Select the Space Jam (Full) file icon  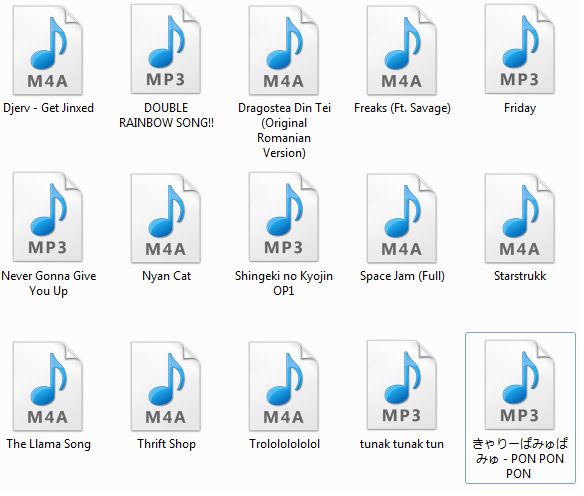[402, 219]
